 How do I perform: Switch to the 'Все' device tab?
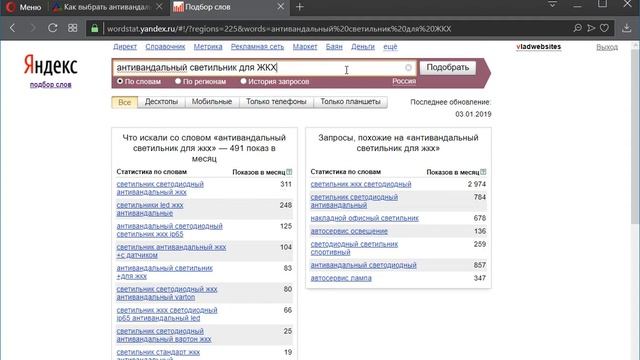(124, 102)
